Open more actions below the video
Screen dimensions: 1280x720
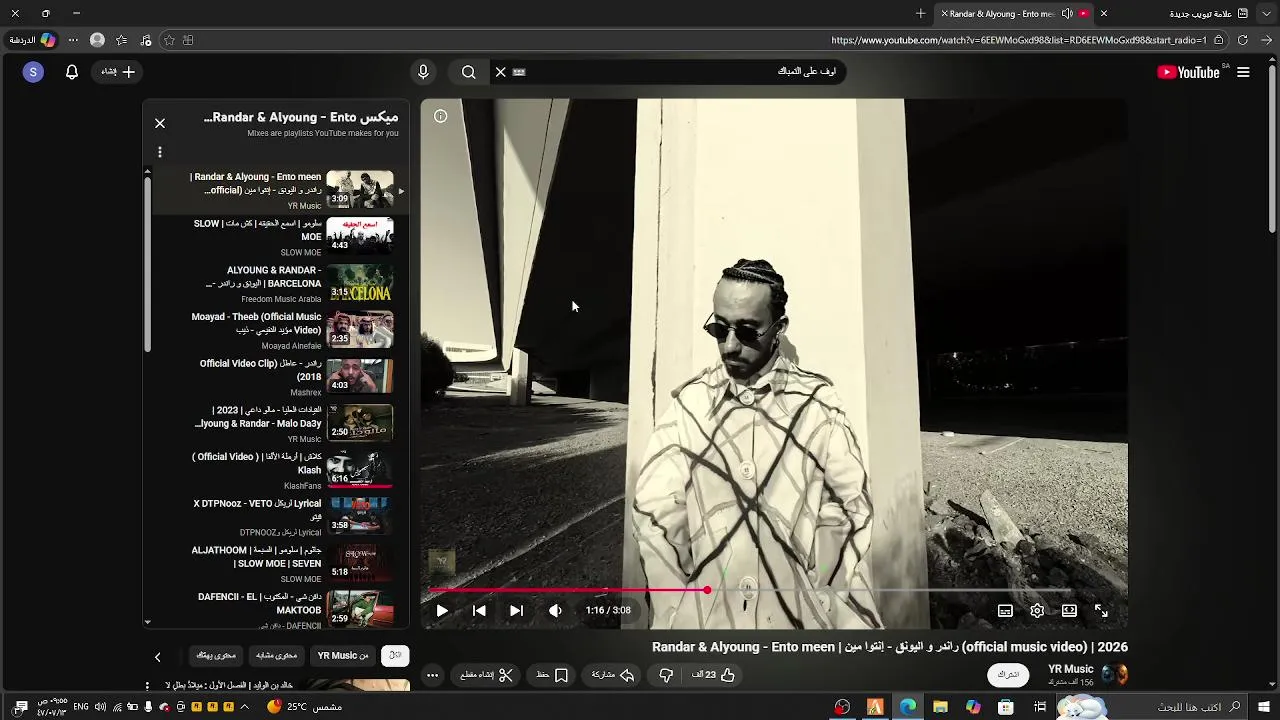pyautogui.click(x=432, y=675)
